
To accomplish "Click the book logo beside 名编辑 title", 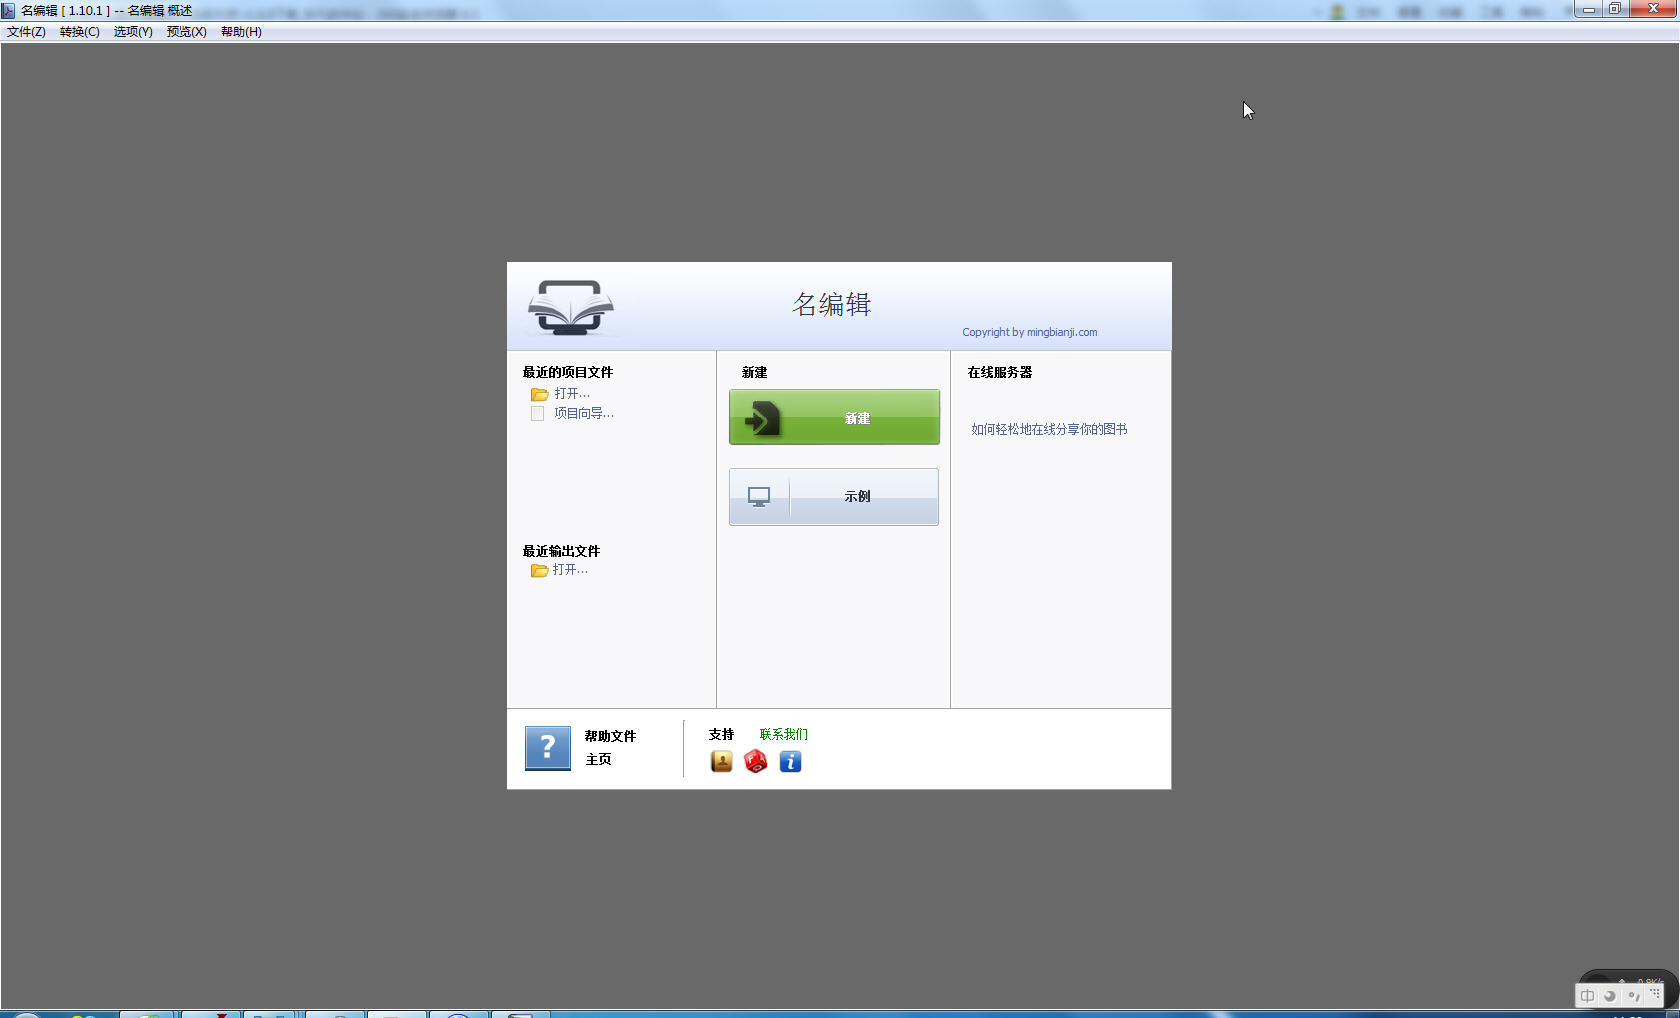I will click(570, 307).
